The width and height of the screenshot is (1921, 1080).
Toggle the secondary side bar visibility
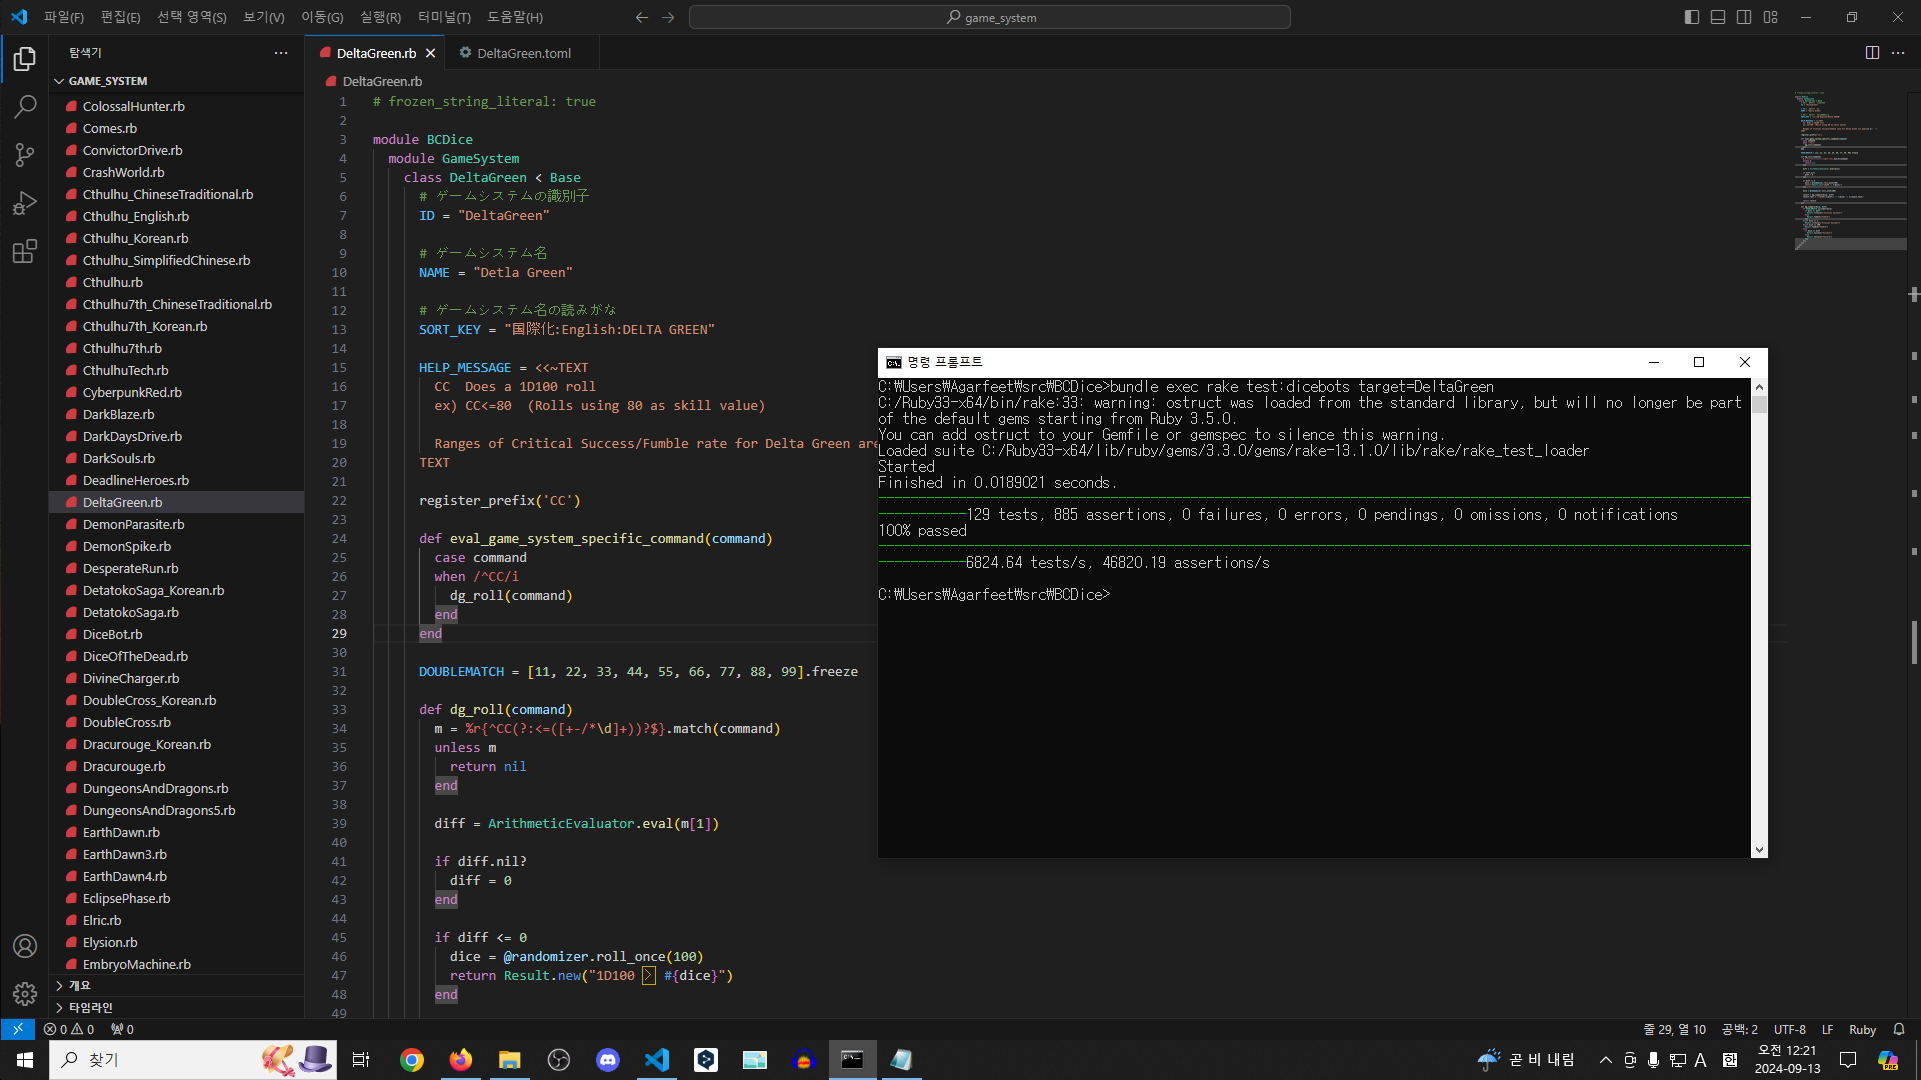1744,17
